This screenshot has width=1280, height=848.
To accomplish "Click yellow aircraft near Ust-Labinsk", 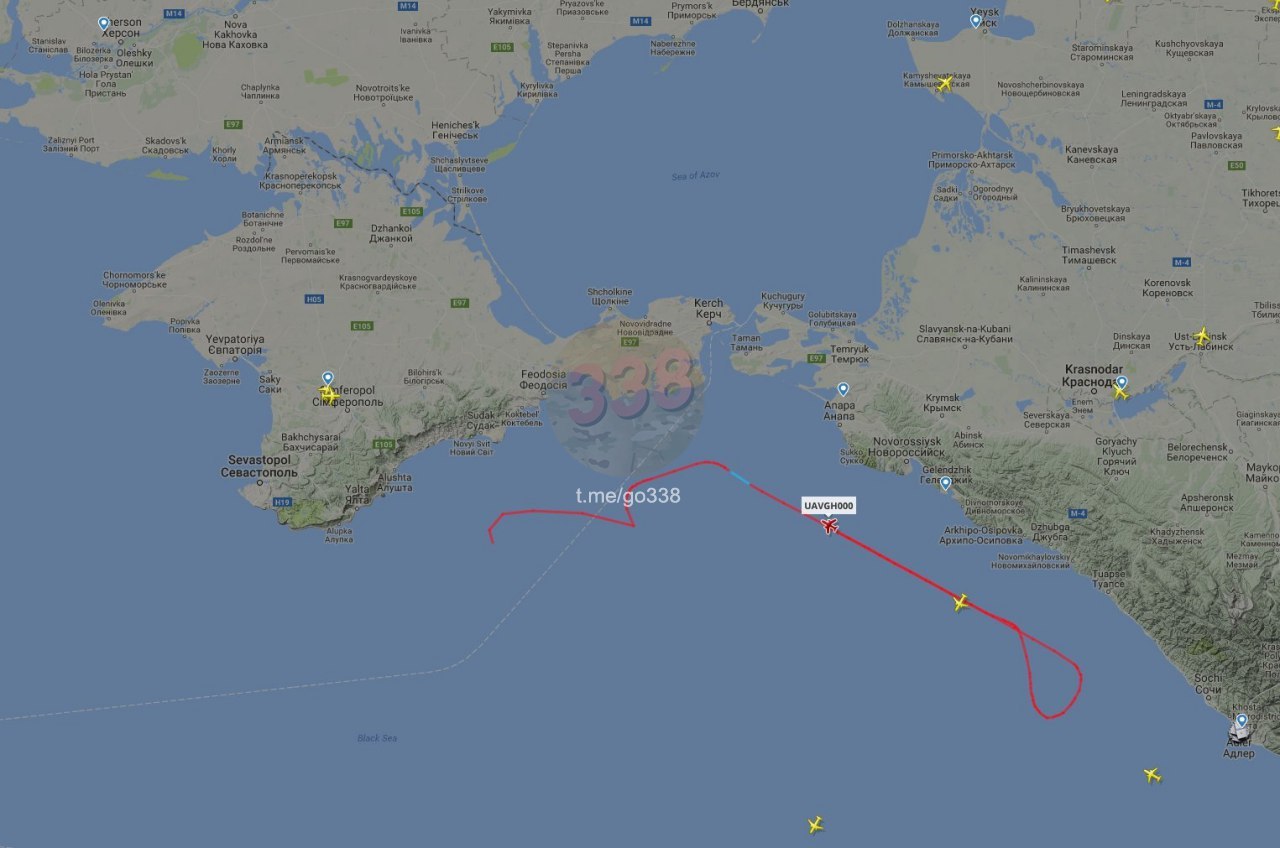I will coord(1202,336).
